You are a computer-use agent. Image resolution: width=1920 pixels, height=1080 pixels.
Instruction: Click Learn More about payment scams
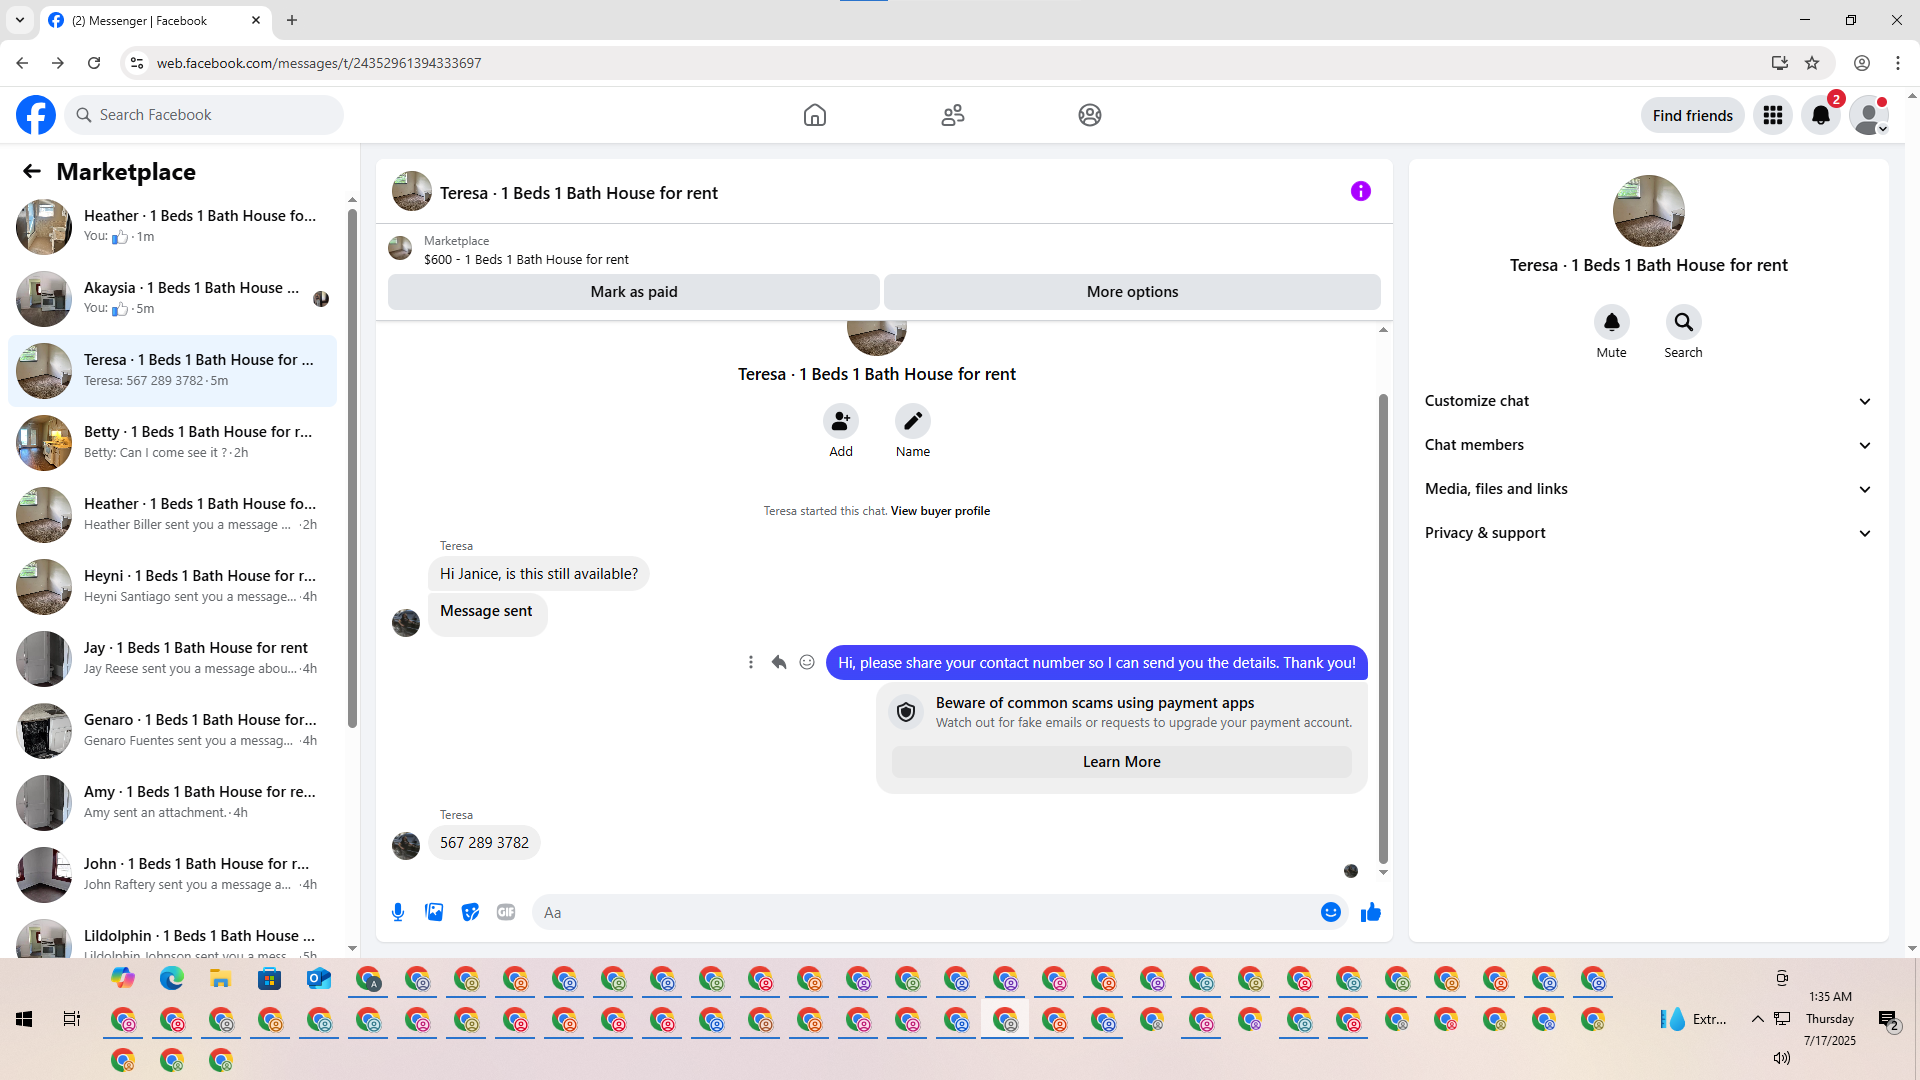tap(1121, 762)
